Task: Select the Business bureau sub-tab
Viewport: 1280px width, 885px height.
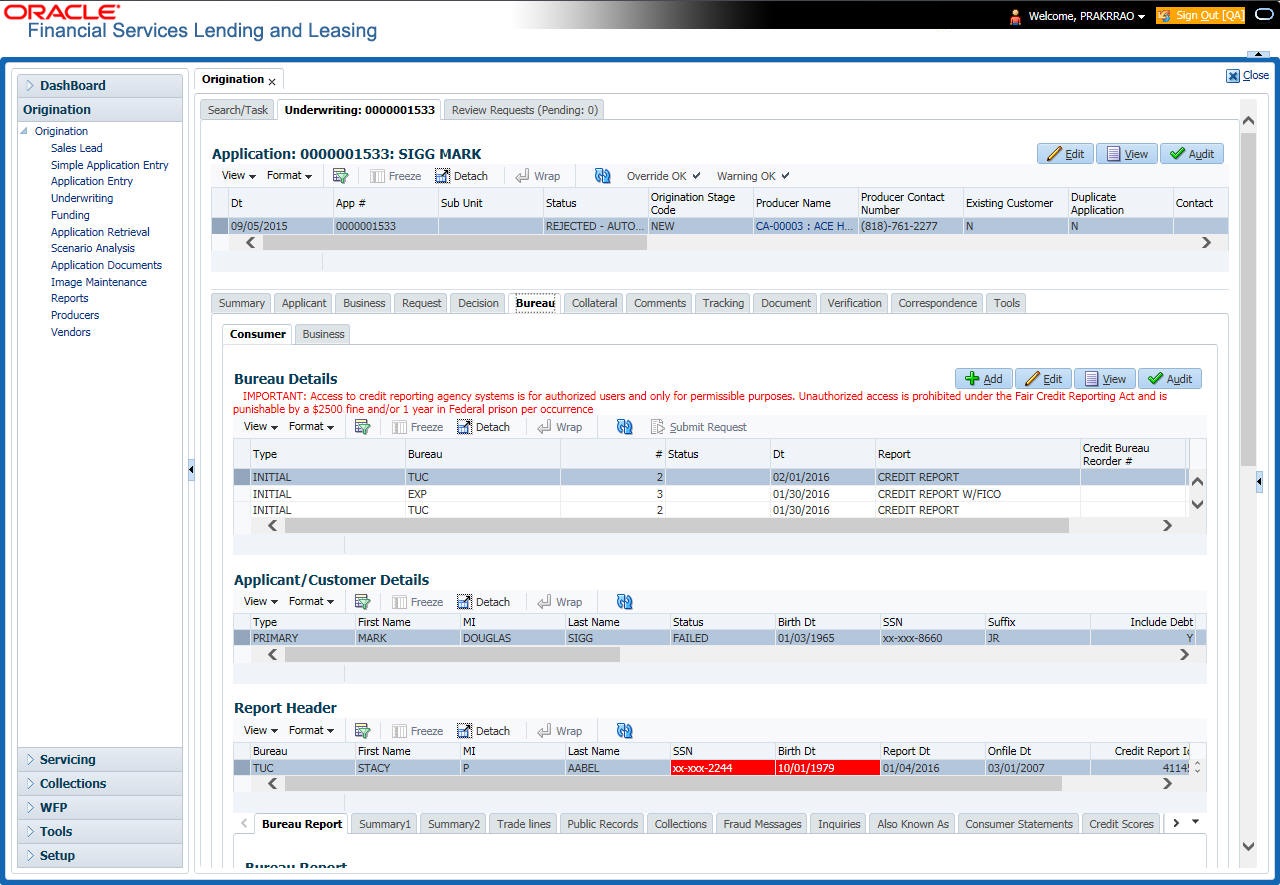Action: (323, 334)
